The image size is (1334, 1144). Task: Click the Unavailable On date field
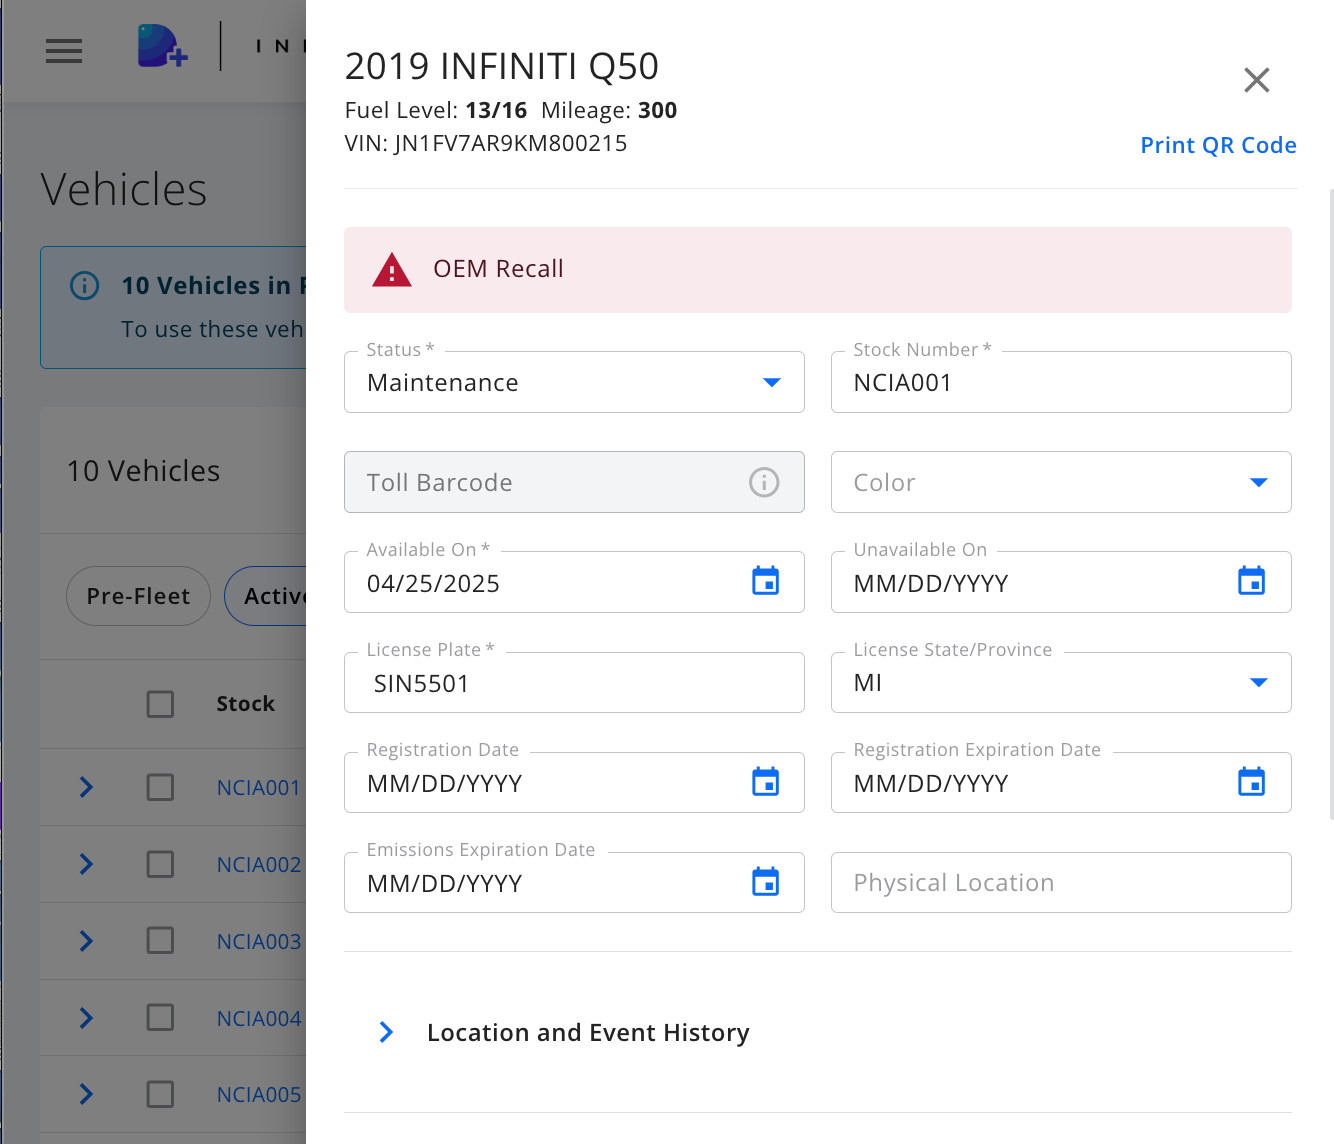tap(1061, 582)
